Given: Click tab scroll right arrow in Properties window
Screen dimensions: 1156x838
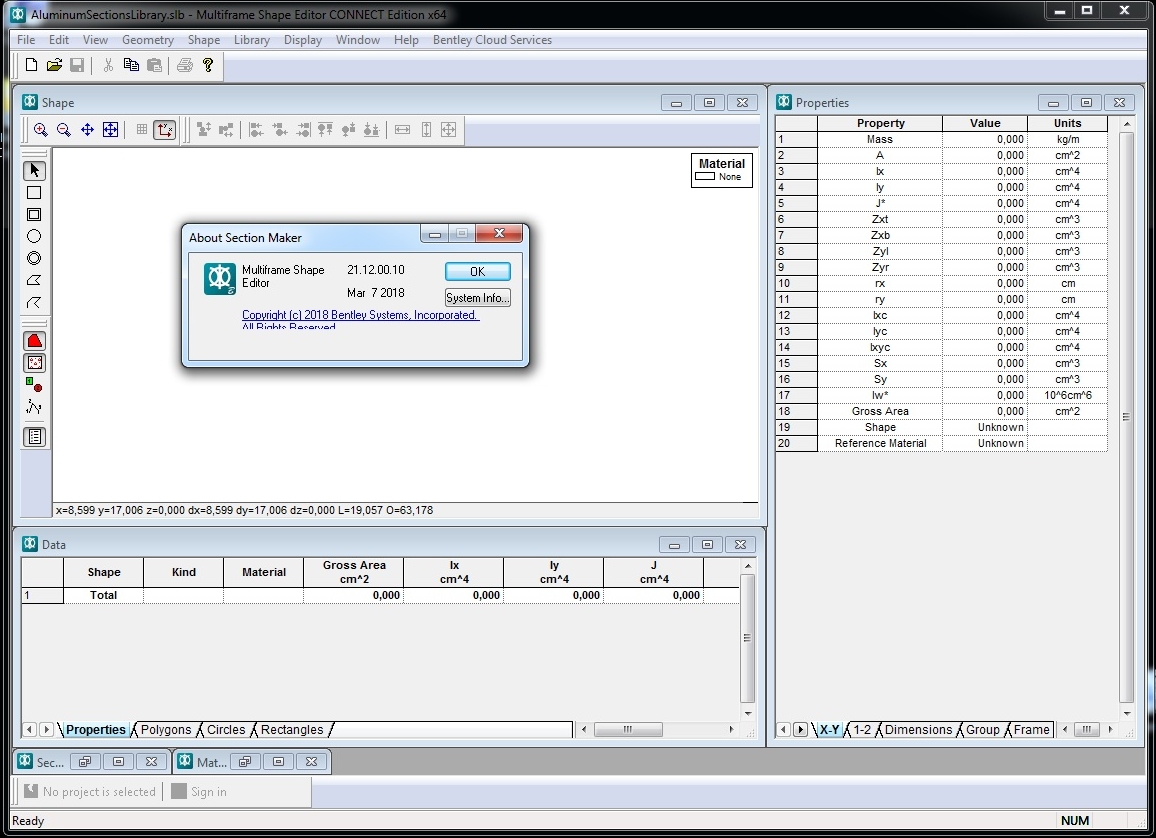Looking at the screenshot, I should coord(800,730).
